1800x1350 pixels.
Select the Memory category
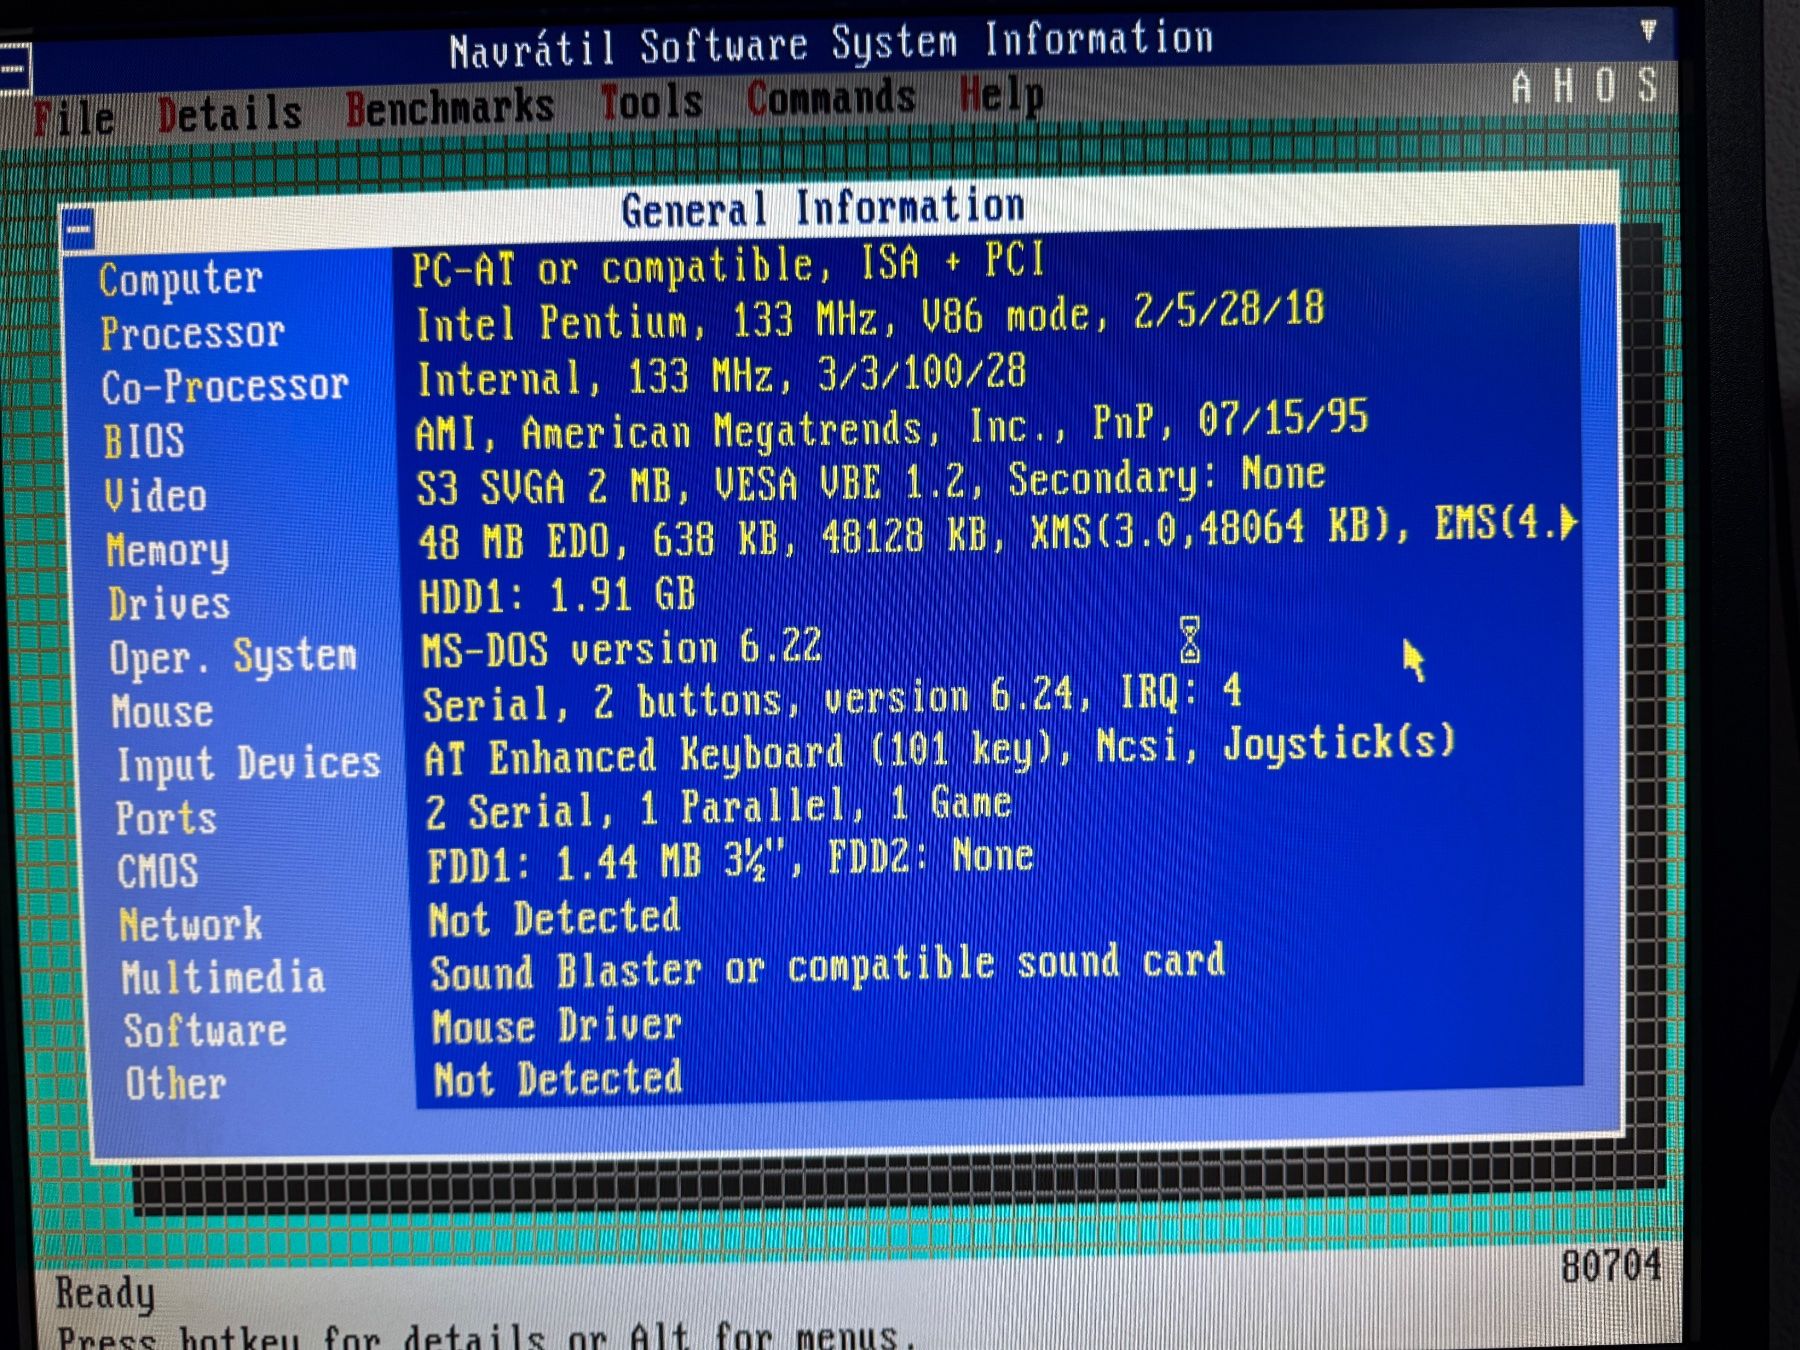click(168, 550)
